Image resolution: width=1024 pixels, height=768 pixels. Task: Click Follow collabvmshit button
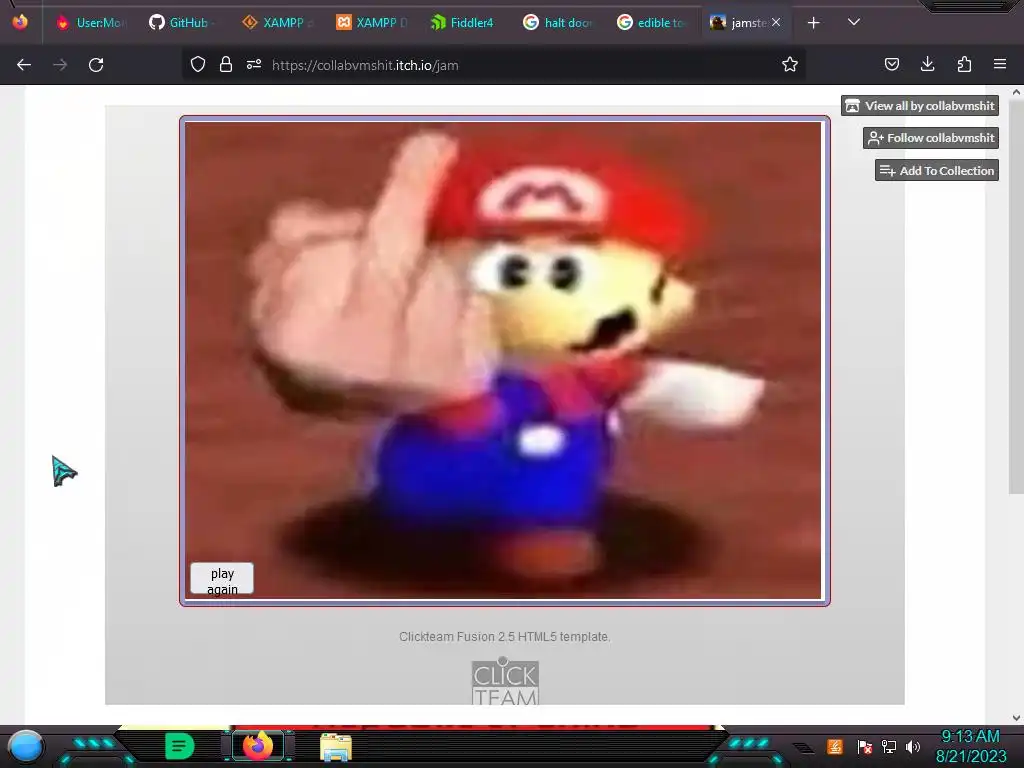tap(931, 138)
